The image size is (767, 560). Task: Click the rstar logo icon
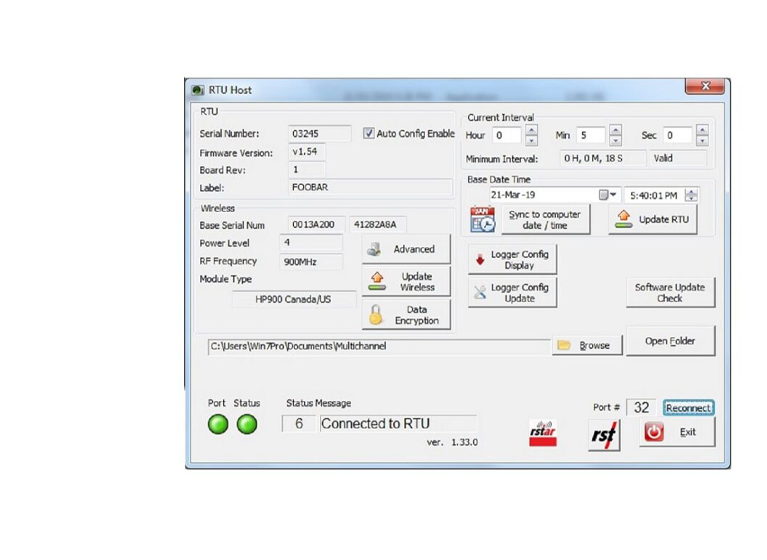[x=543, y=433]
